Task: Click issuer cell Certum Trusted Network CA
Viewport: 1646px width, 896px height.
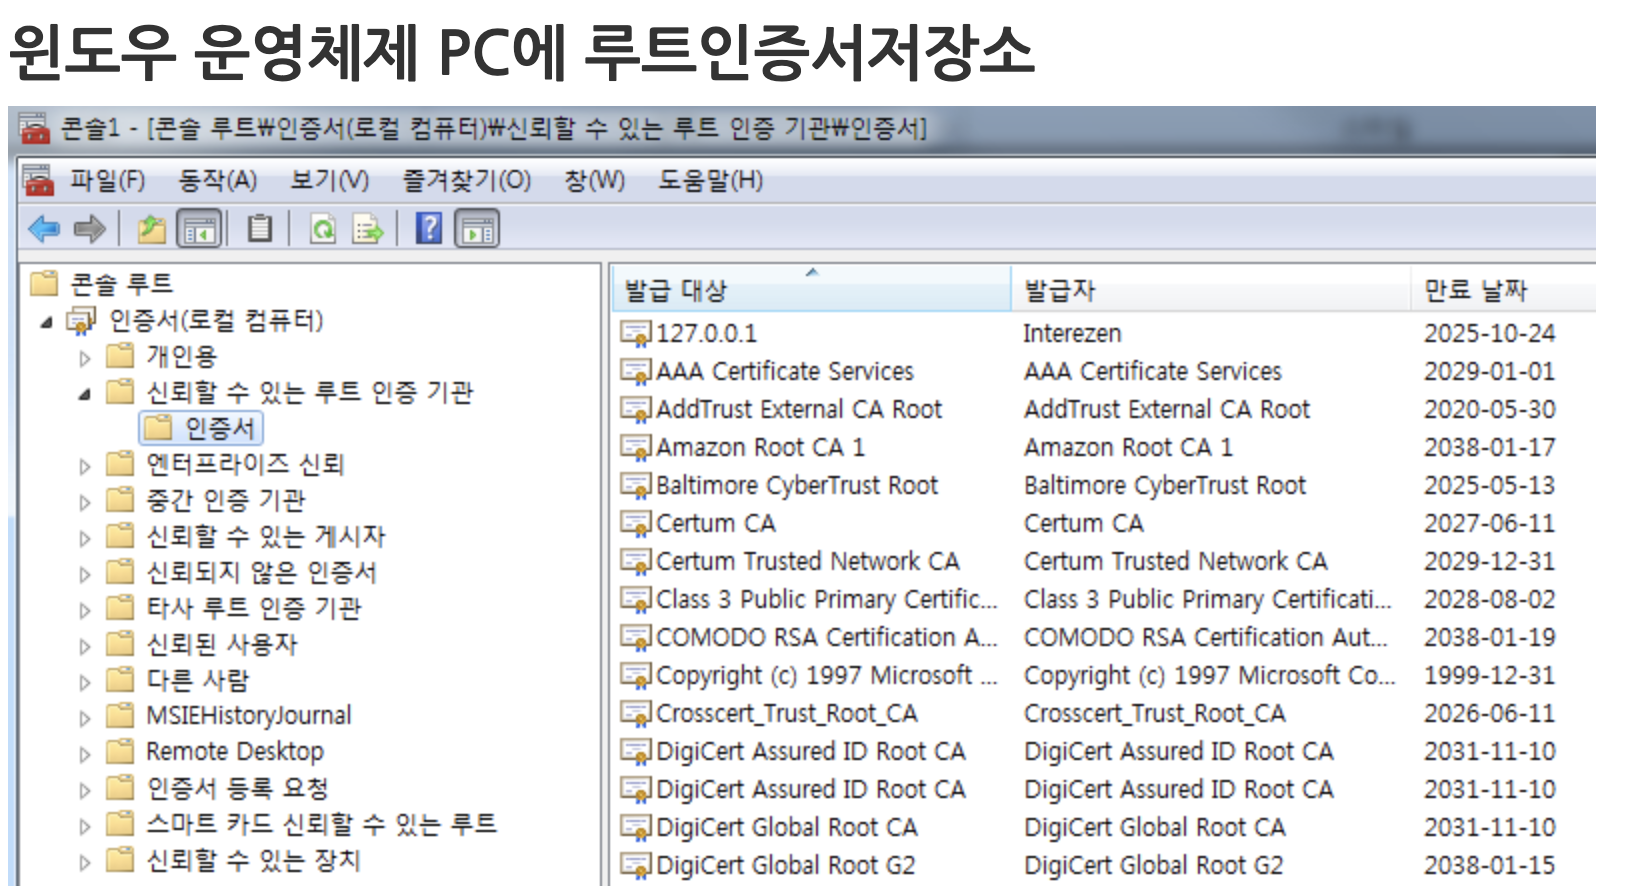Action: pos(1175,561)
